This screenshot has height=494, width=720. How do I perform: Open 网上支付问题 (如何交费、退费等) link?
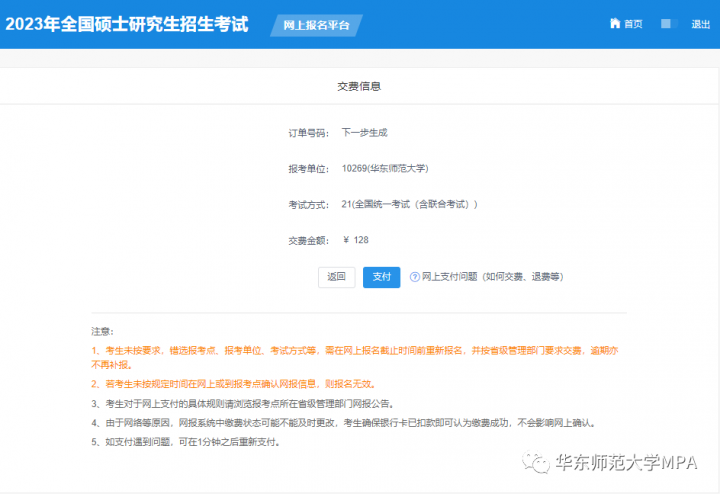492,277
